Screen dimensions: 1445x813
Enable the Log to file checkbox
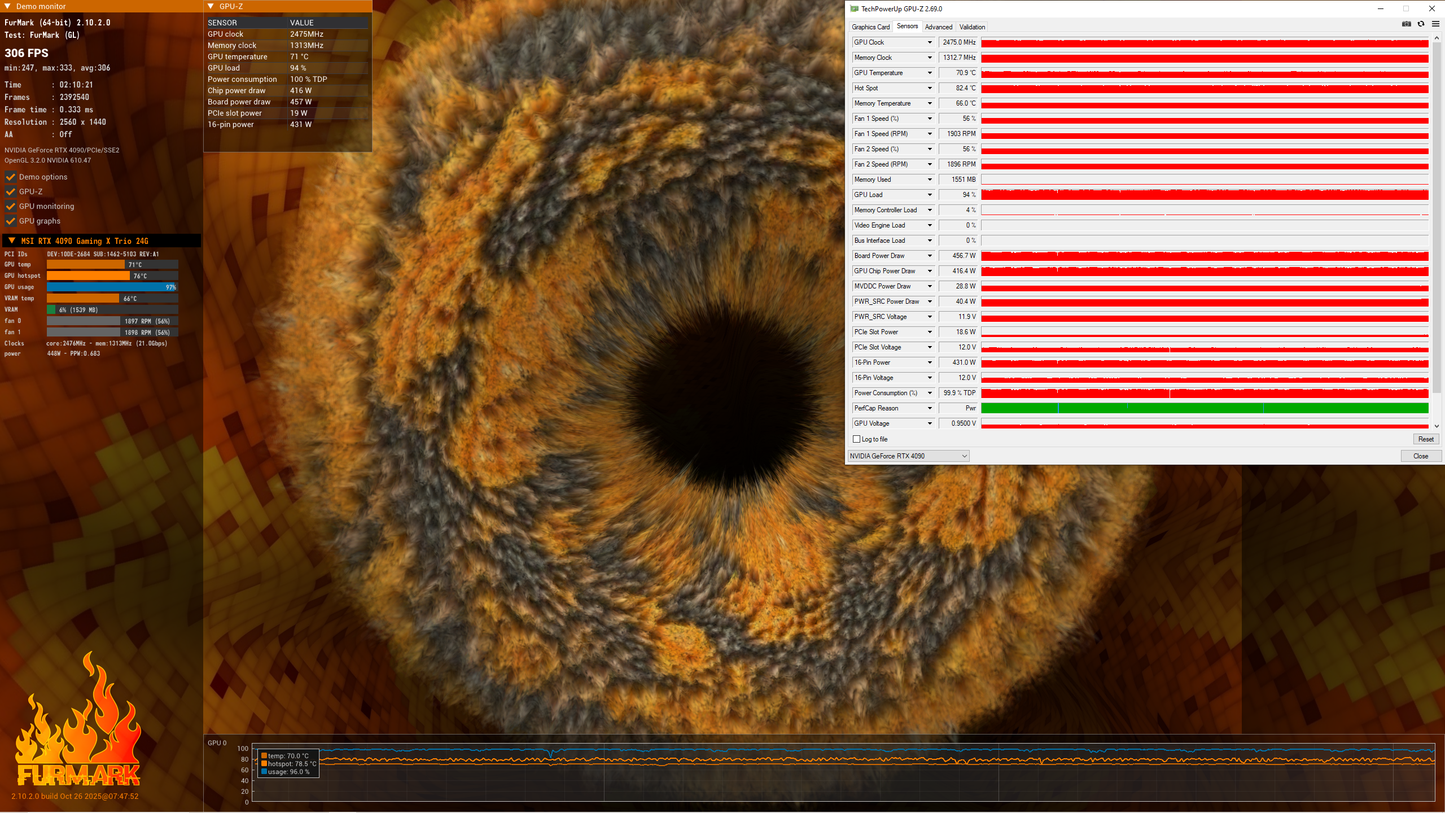click(856, 439)
